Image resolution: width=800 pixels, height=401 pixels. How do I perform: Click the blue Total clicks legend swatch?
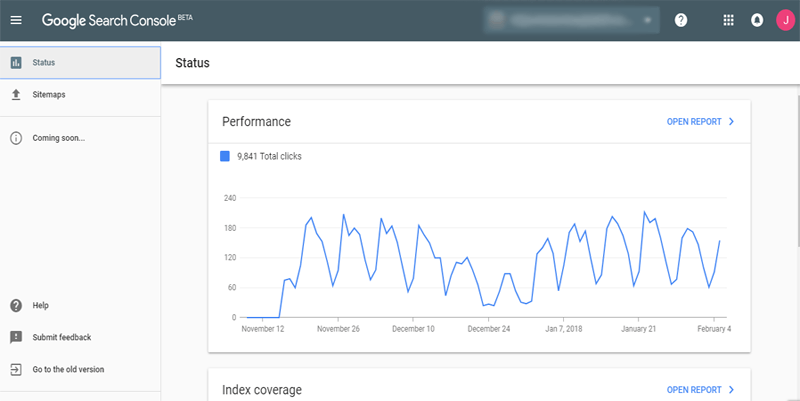(224, 156)
